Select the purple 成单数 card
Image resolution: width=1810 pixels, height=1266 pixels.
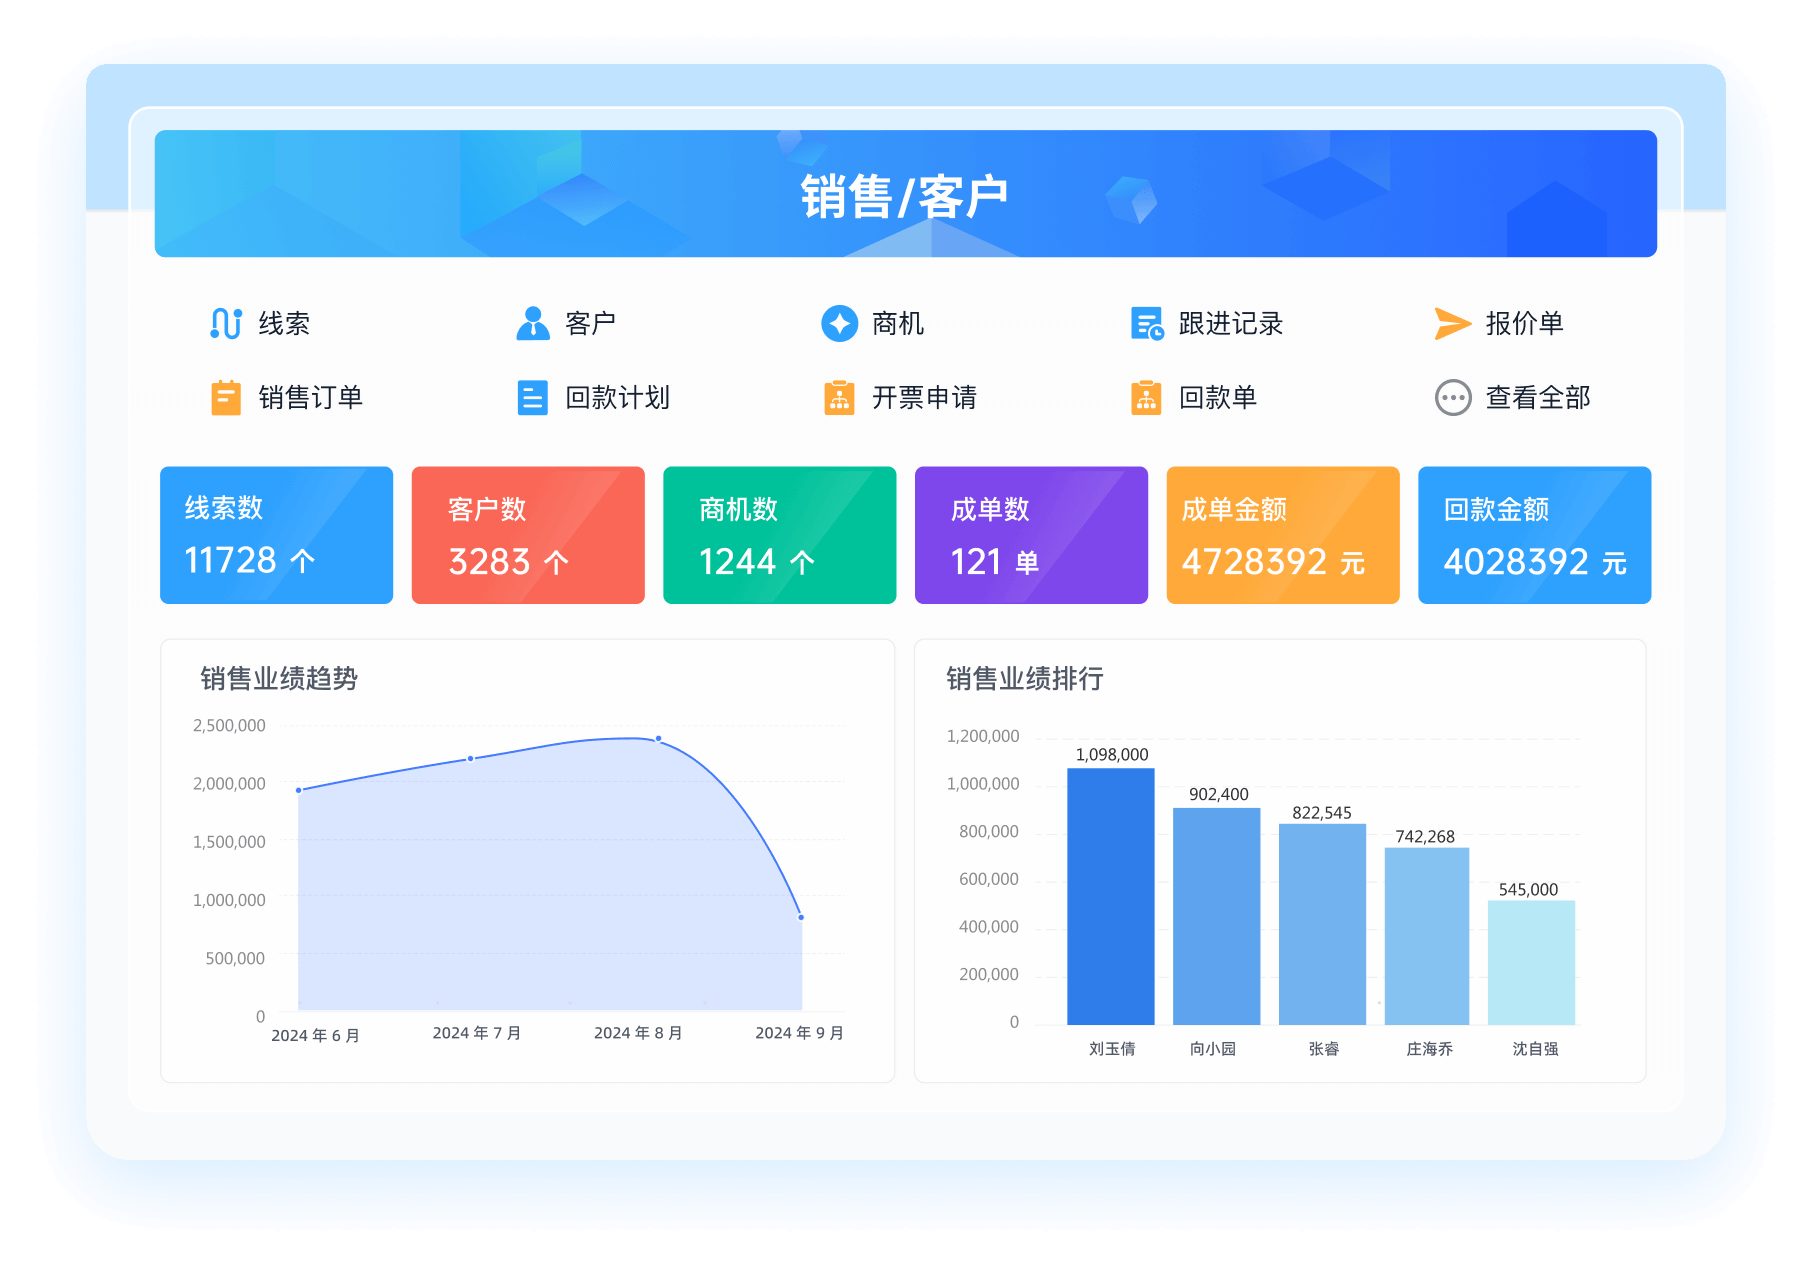click(1031, 534)
